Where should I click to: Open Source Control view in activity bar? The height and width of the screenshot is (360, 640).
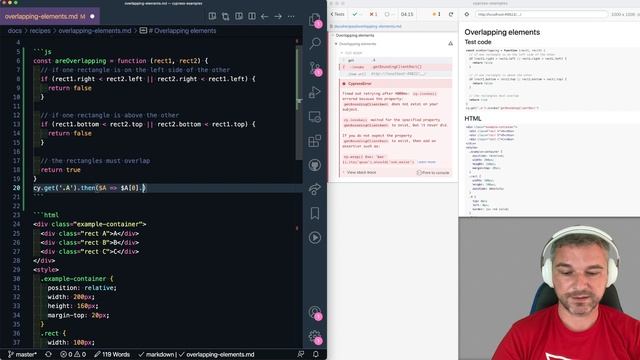tap(315, 68)
